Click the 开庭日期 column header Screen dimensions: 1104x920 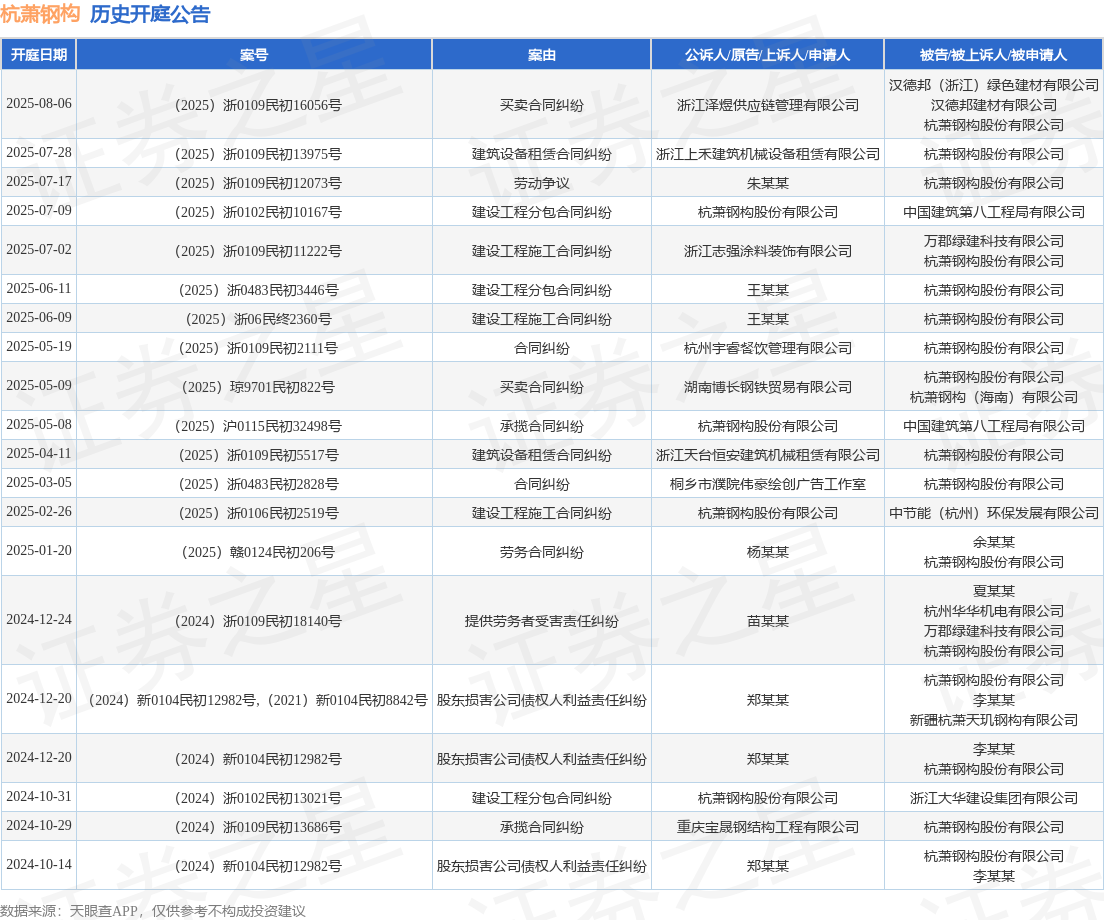point(39,55)
